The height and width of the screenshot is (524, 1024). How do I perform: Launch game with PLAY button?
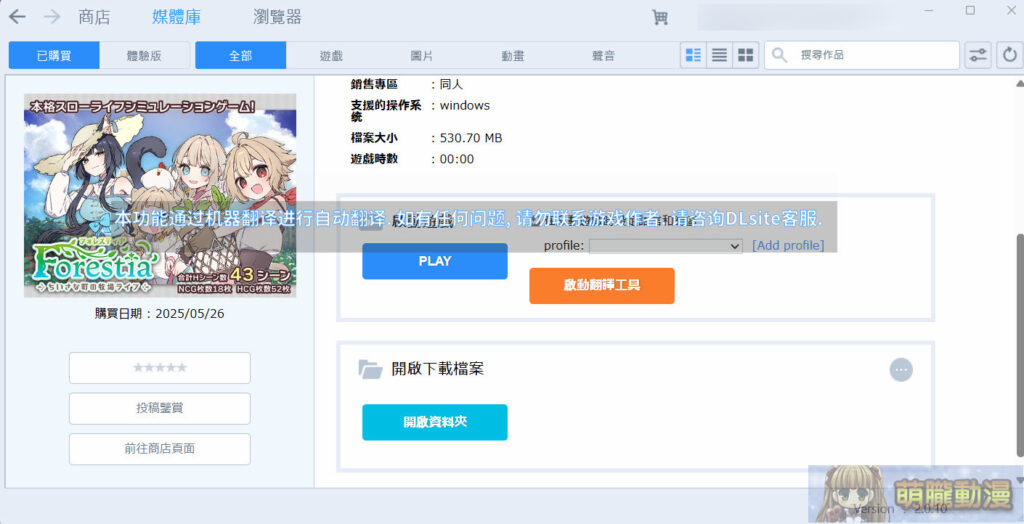tap(435, 261)
